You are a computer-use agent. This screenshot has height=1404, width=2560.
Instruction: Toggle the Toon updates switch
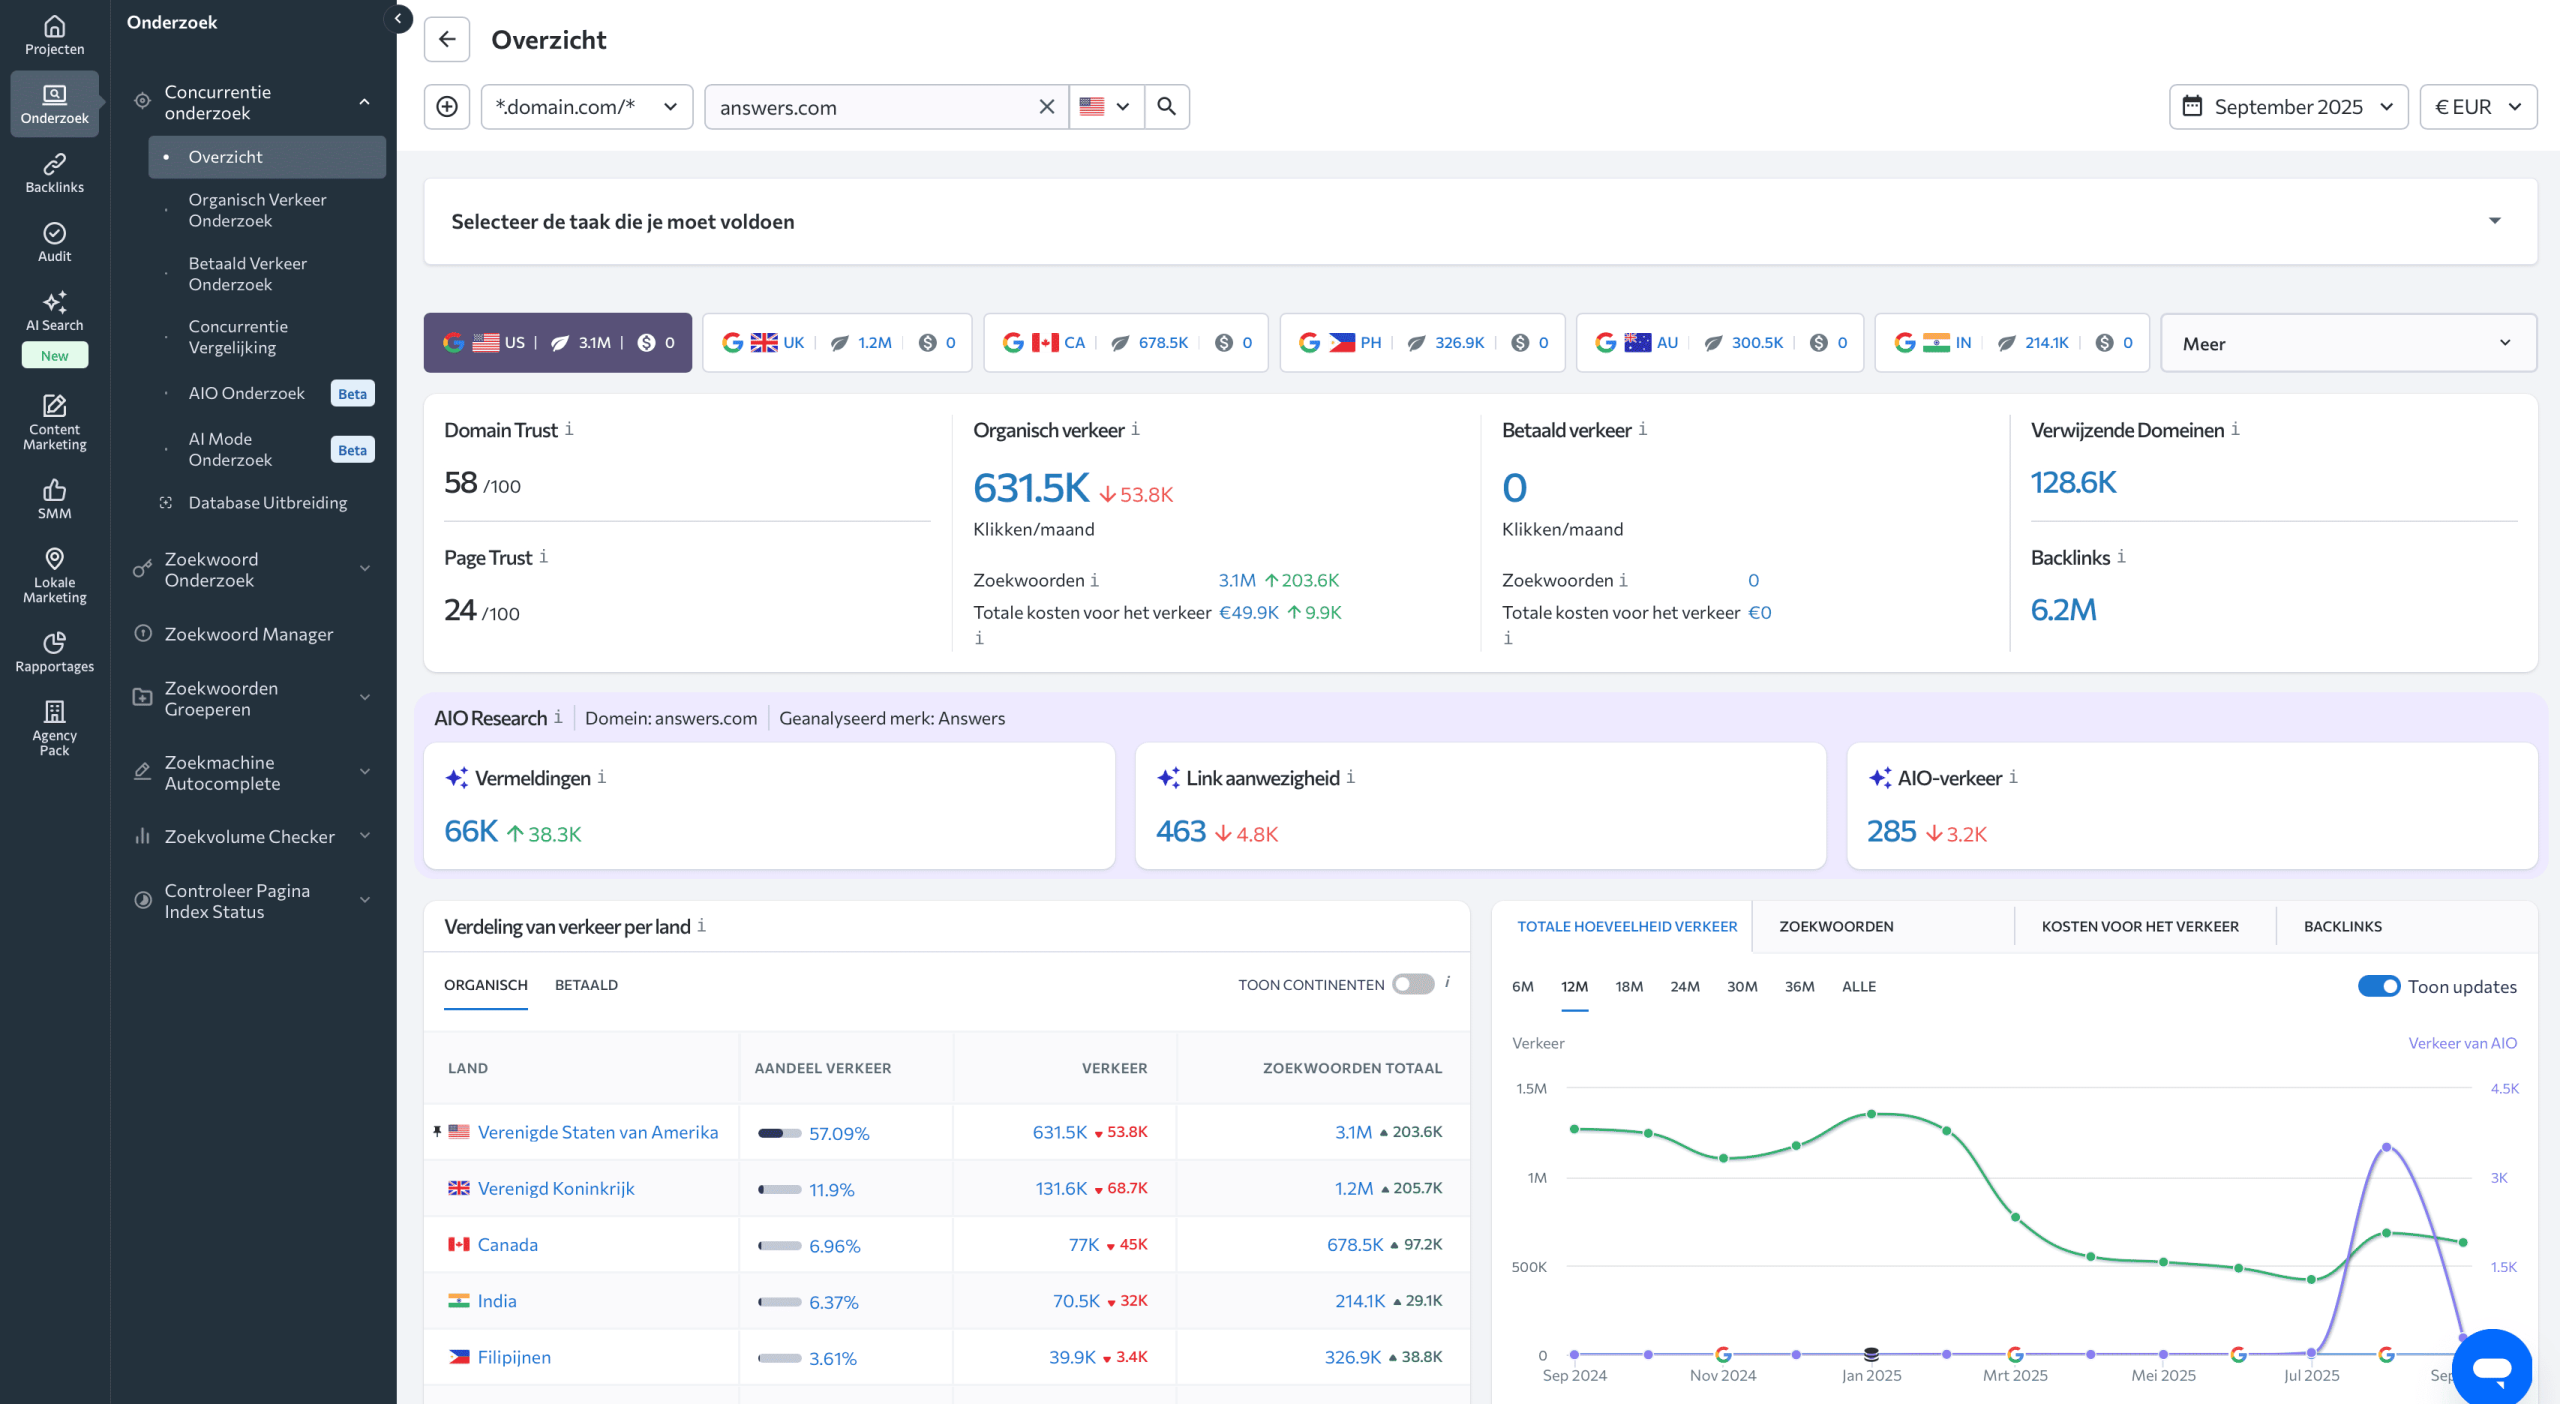tap(2379, 986)
